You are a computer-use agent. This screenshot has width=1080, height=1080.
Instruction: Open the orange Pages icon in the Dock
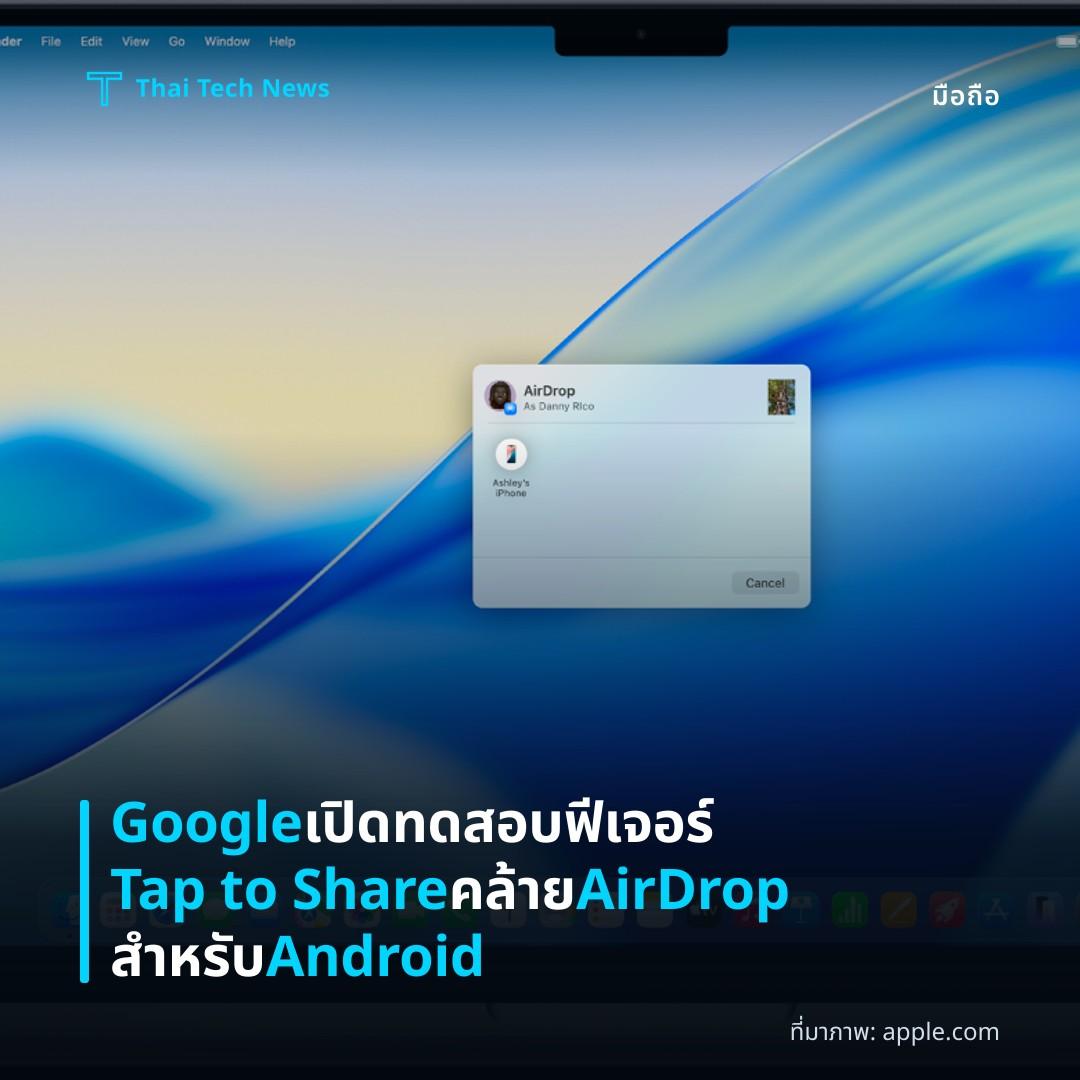pyautogui.click(x=898, y=909)
